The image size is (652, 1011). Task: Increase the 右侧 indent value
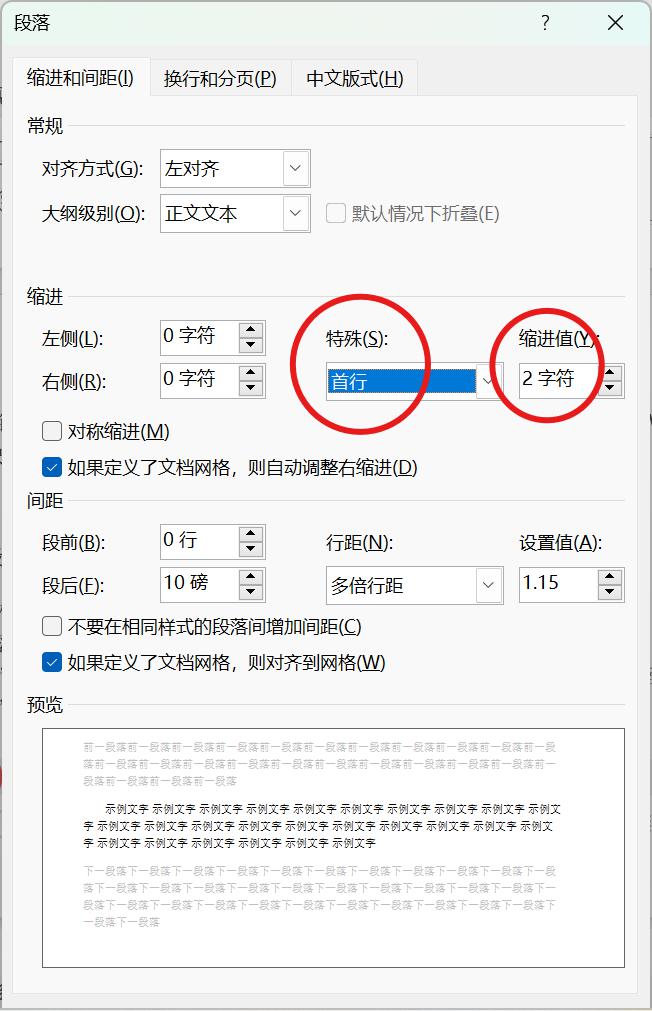[x=251, y=373]
